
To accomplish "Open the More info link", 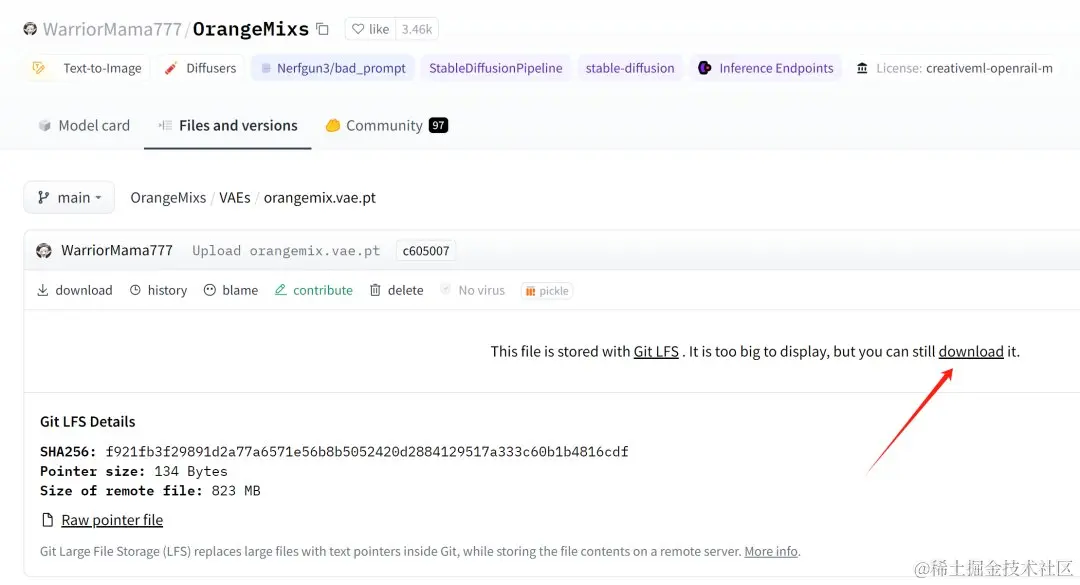I will click(x=771, y=551).
